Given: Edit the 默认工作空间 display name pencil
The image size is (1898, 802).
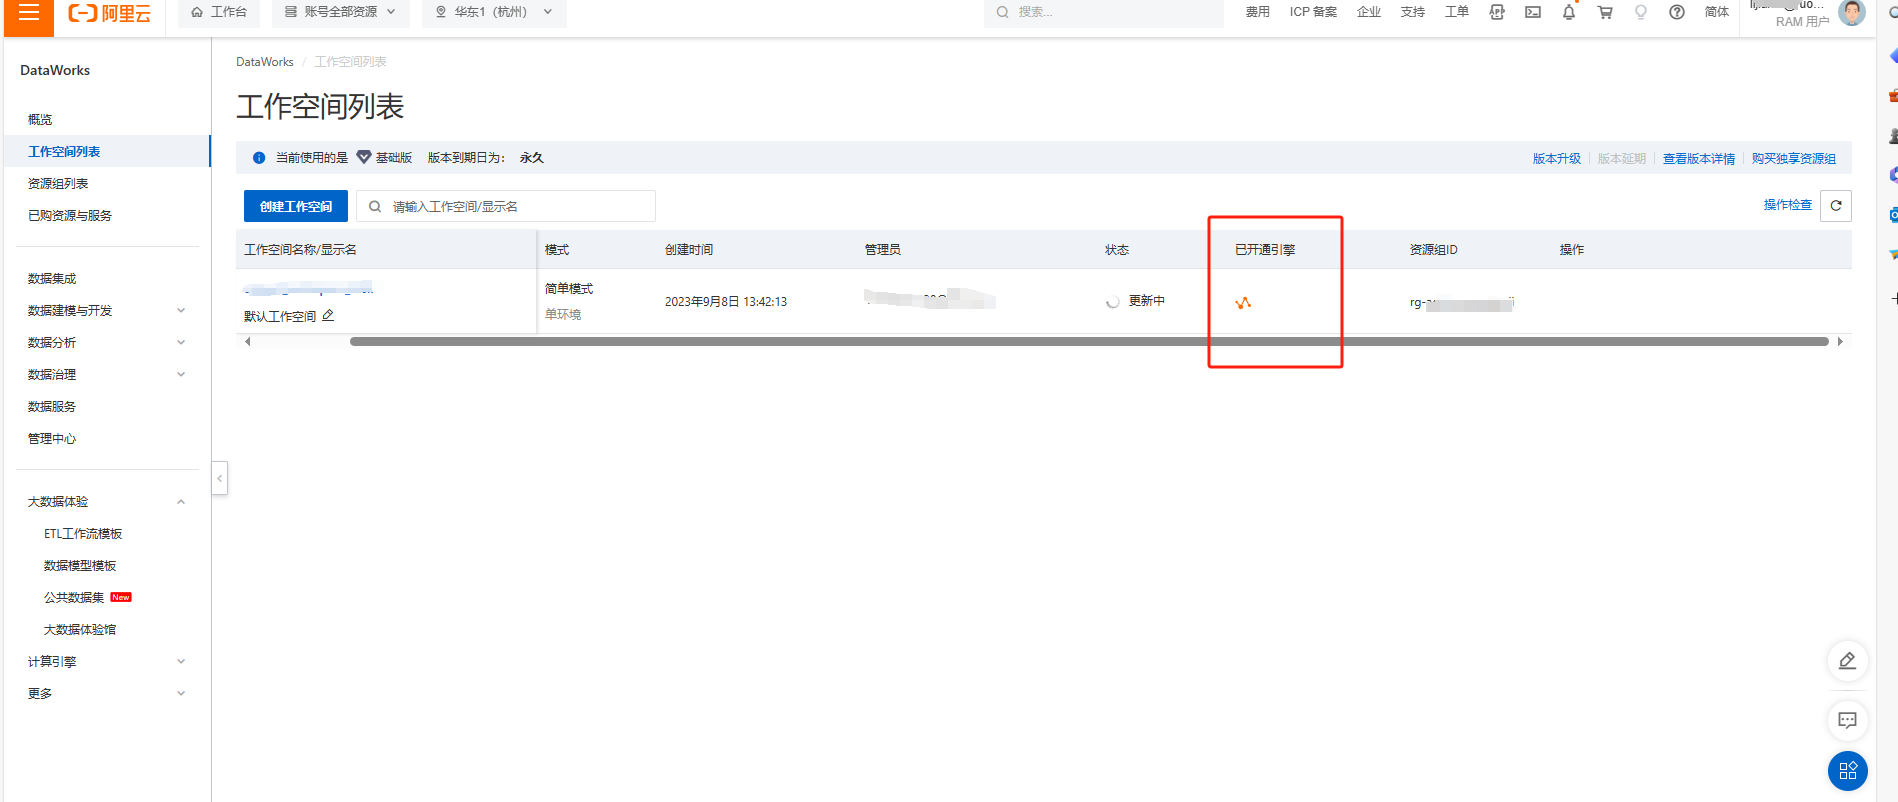Looking at the screenshot, I should coord(328,316).
